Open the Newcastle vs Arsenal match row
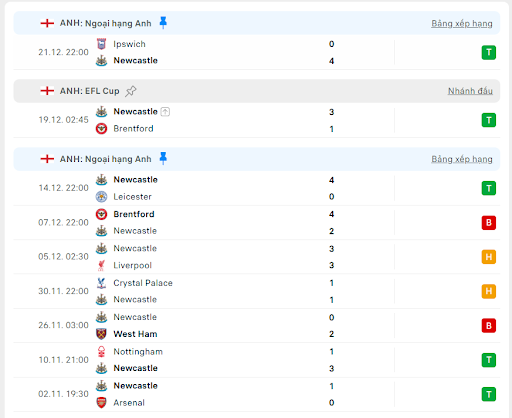This screenshot has width=512, height=418. click(257, 394)
